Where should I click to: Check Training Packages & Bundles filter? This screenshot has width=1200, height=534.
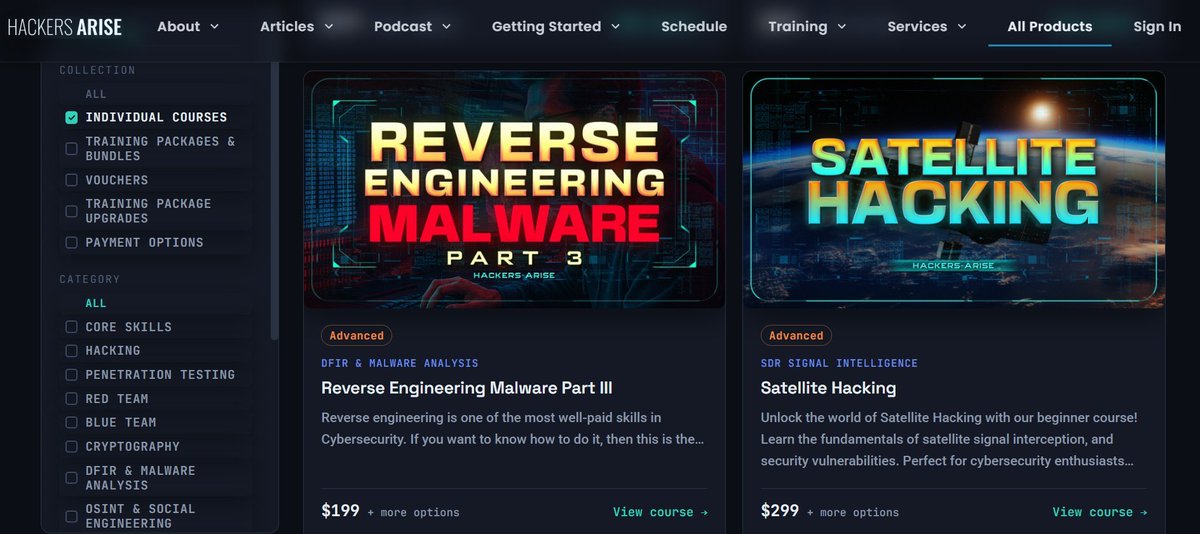(71, 149)
